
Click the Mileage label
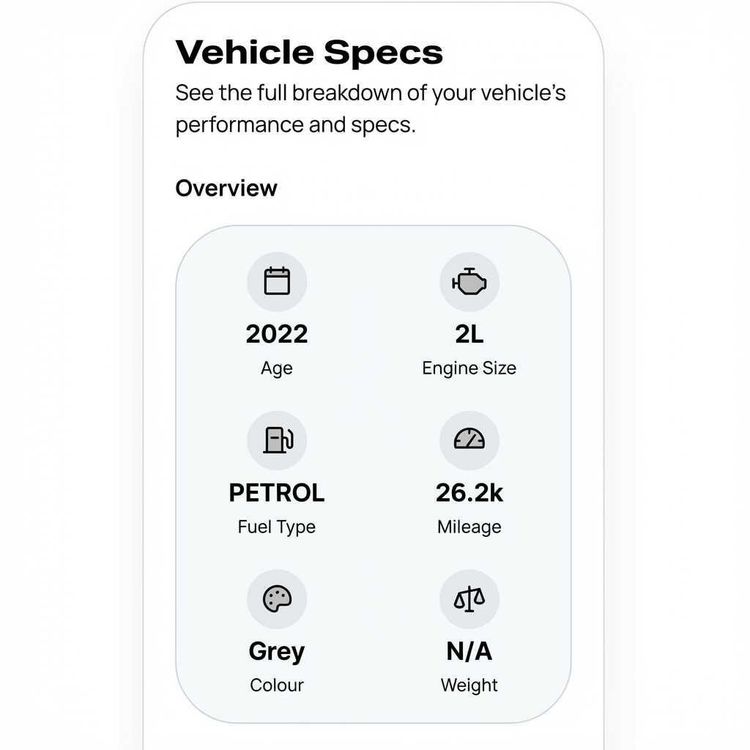[x=469, y=527]
